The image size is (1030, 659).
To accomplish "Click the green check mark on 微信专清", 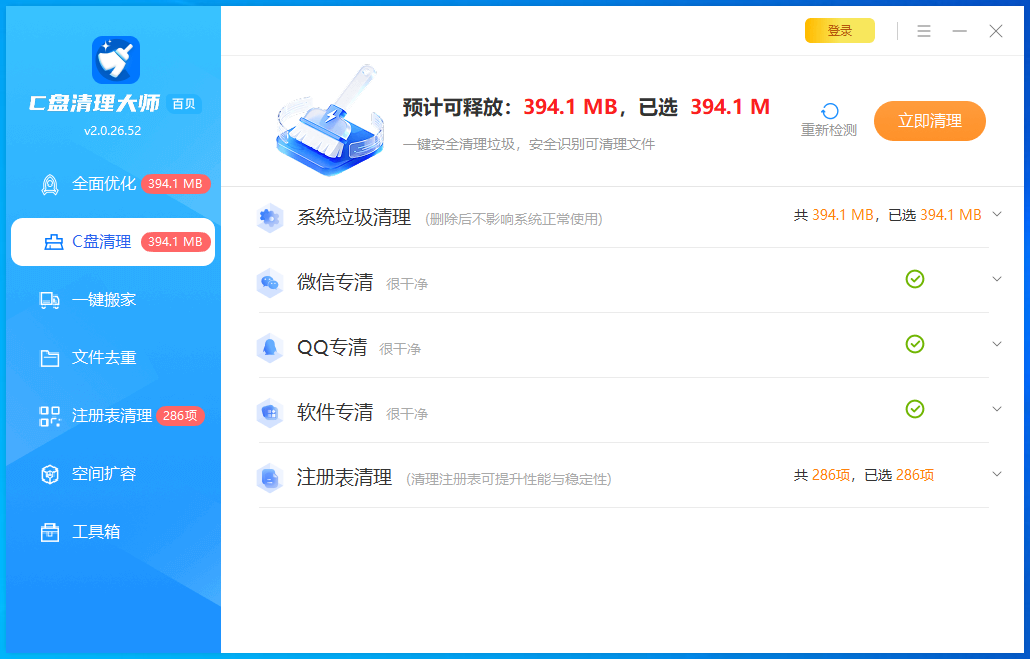I will [x=914, y=279].
